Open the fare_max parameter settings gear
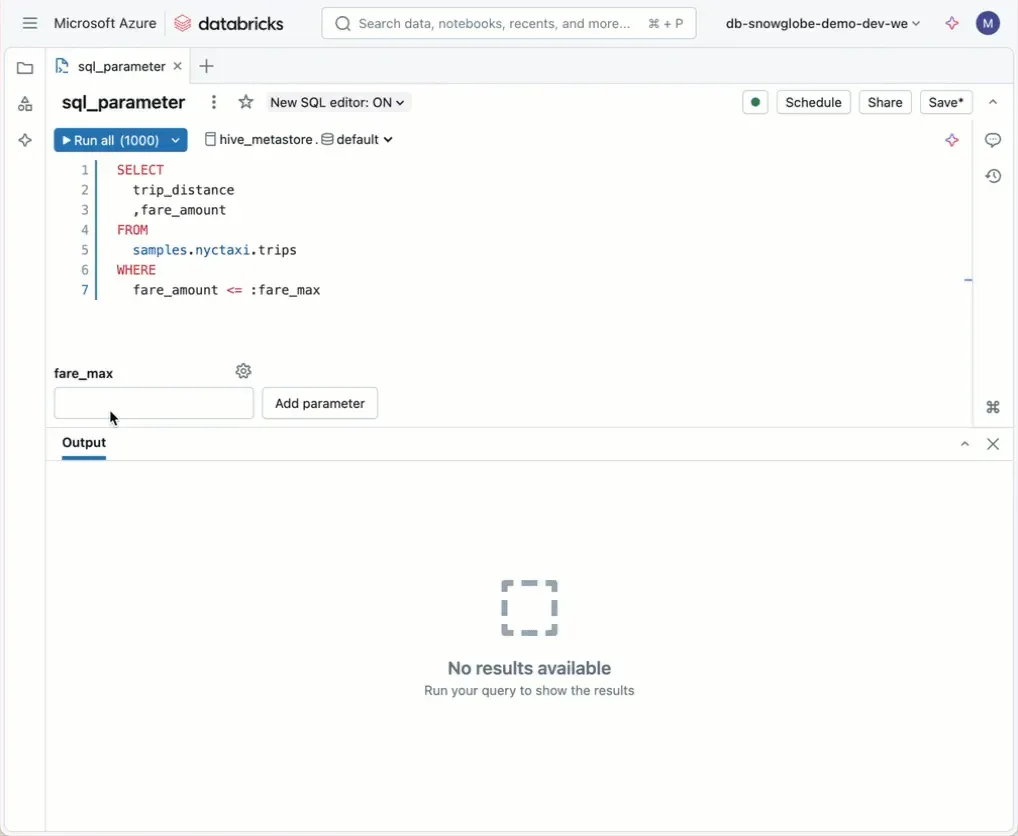Viewport: 1018px width, 836px height. [243, 371]
